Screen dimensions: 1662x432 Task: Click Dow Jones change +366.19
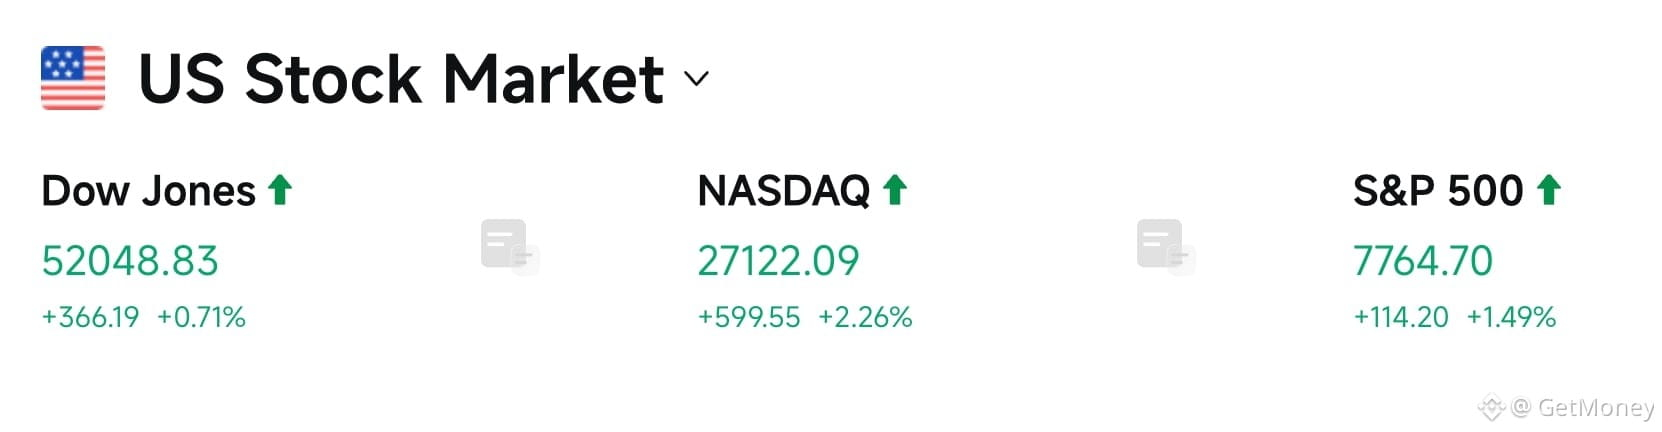point(90,317)
